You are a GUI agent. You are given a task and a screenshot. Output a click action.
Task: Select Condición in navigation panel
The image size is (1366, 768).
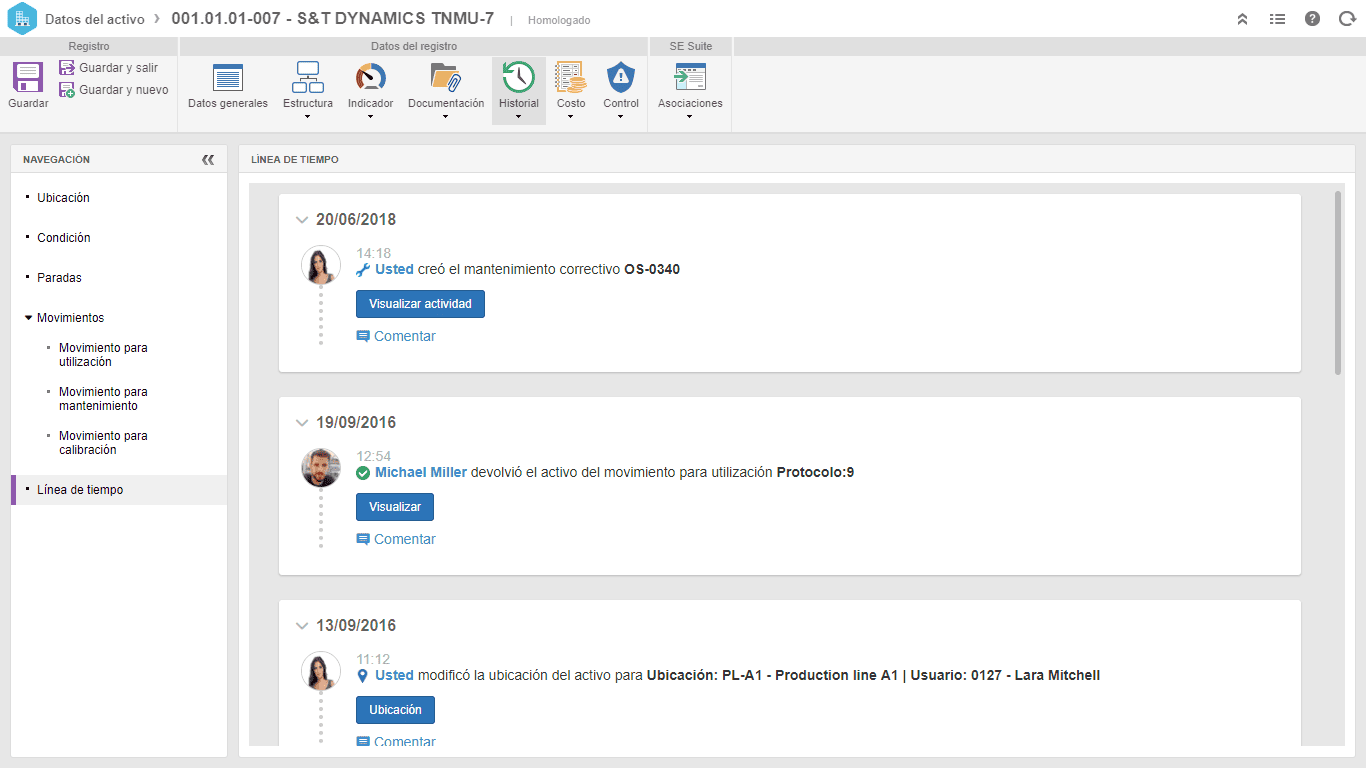pyautogui.click(x=64, y=238)
